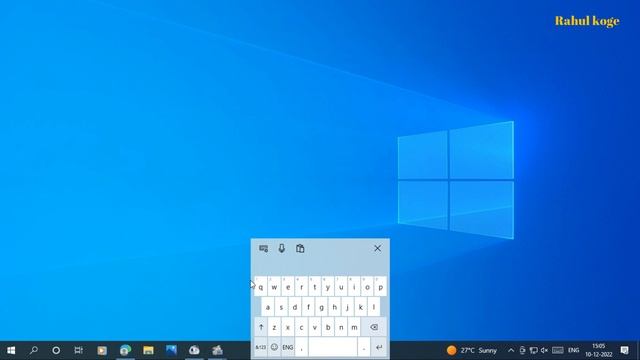The width and height of the screenshot is (640, 360).
Task: Open ENG input language in tray
Action: [x=573, y=350]
